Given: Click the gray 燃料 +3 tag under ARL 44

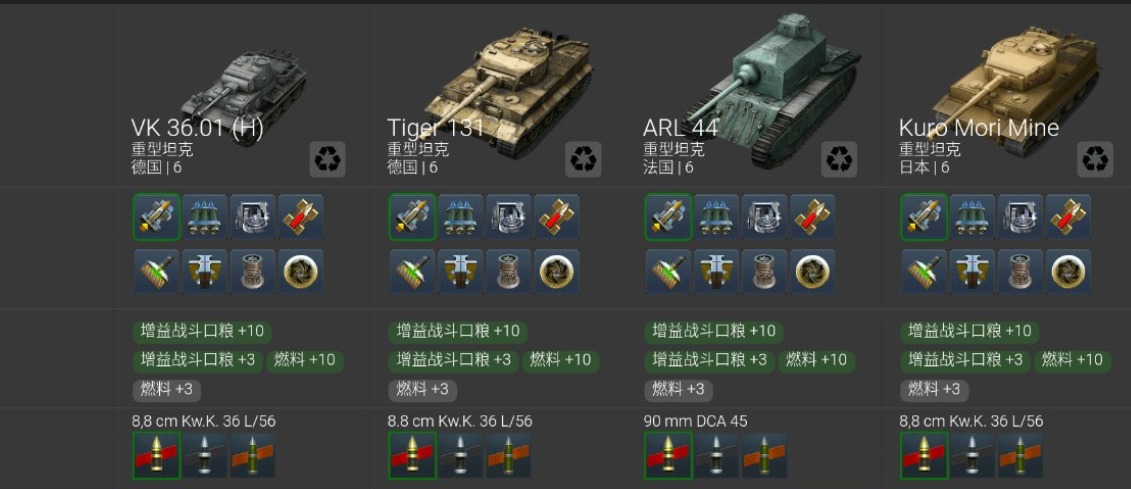Looking at the screenshot, I should click(x=679, y=390).
